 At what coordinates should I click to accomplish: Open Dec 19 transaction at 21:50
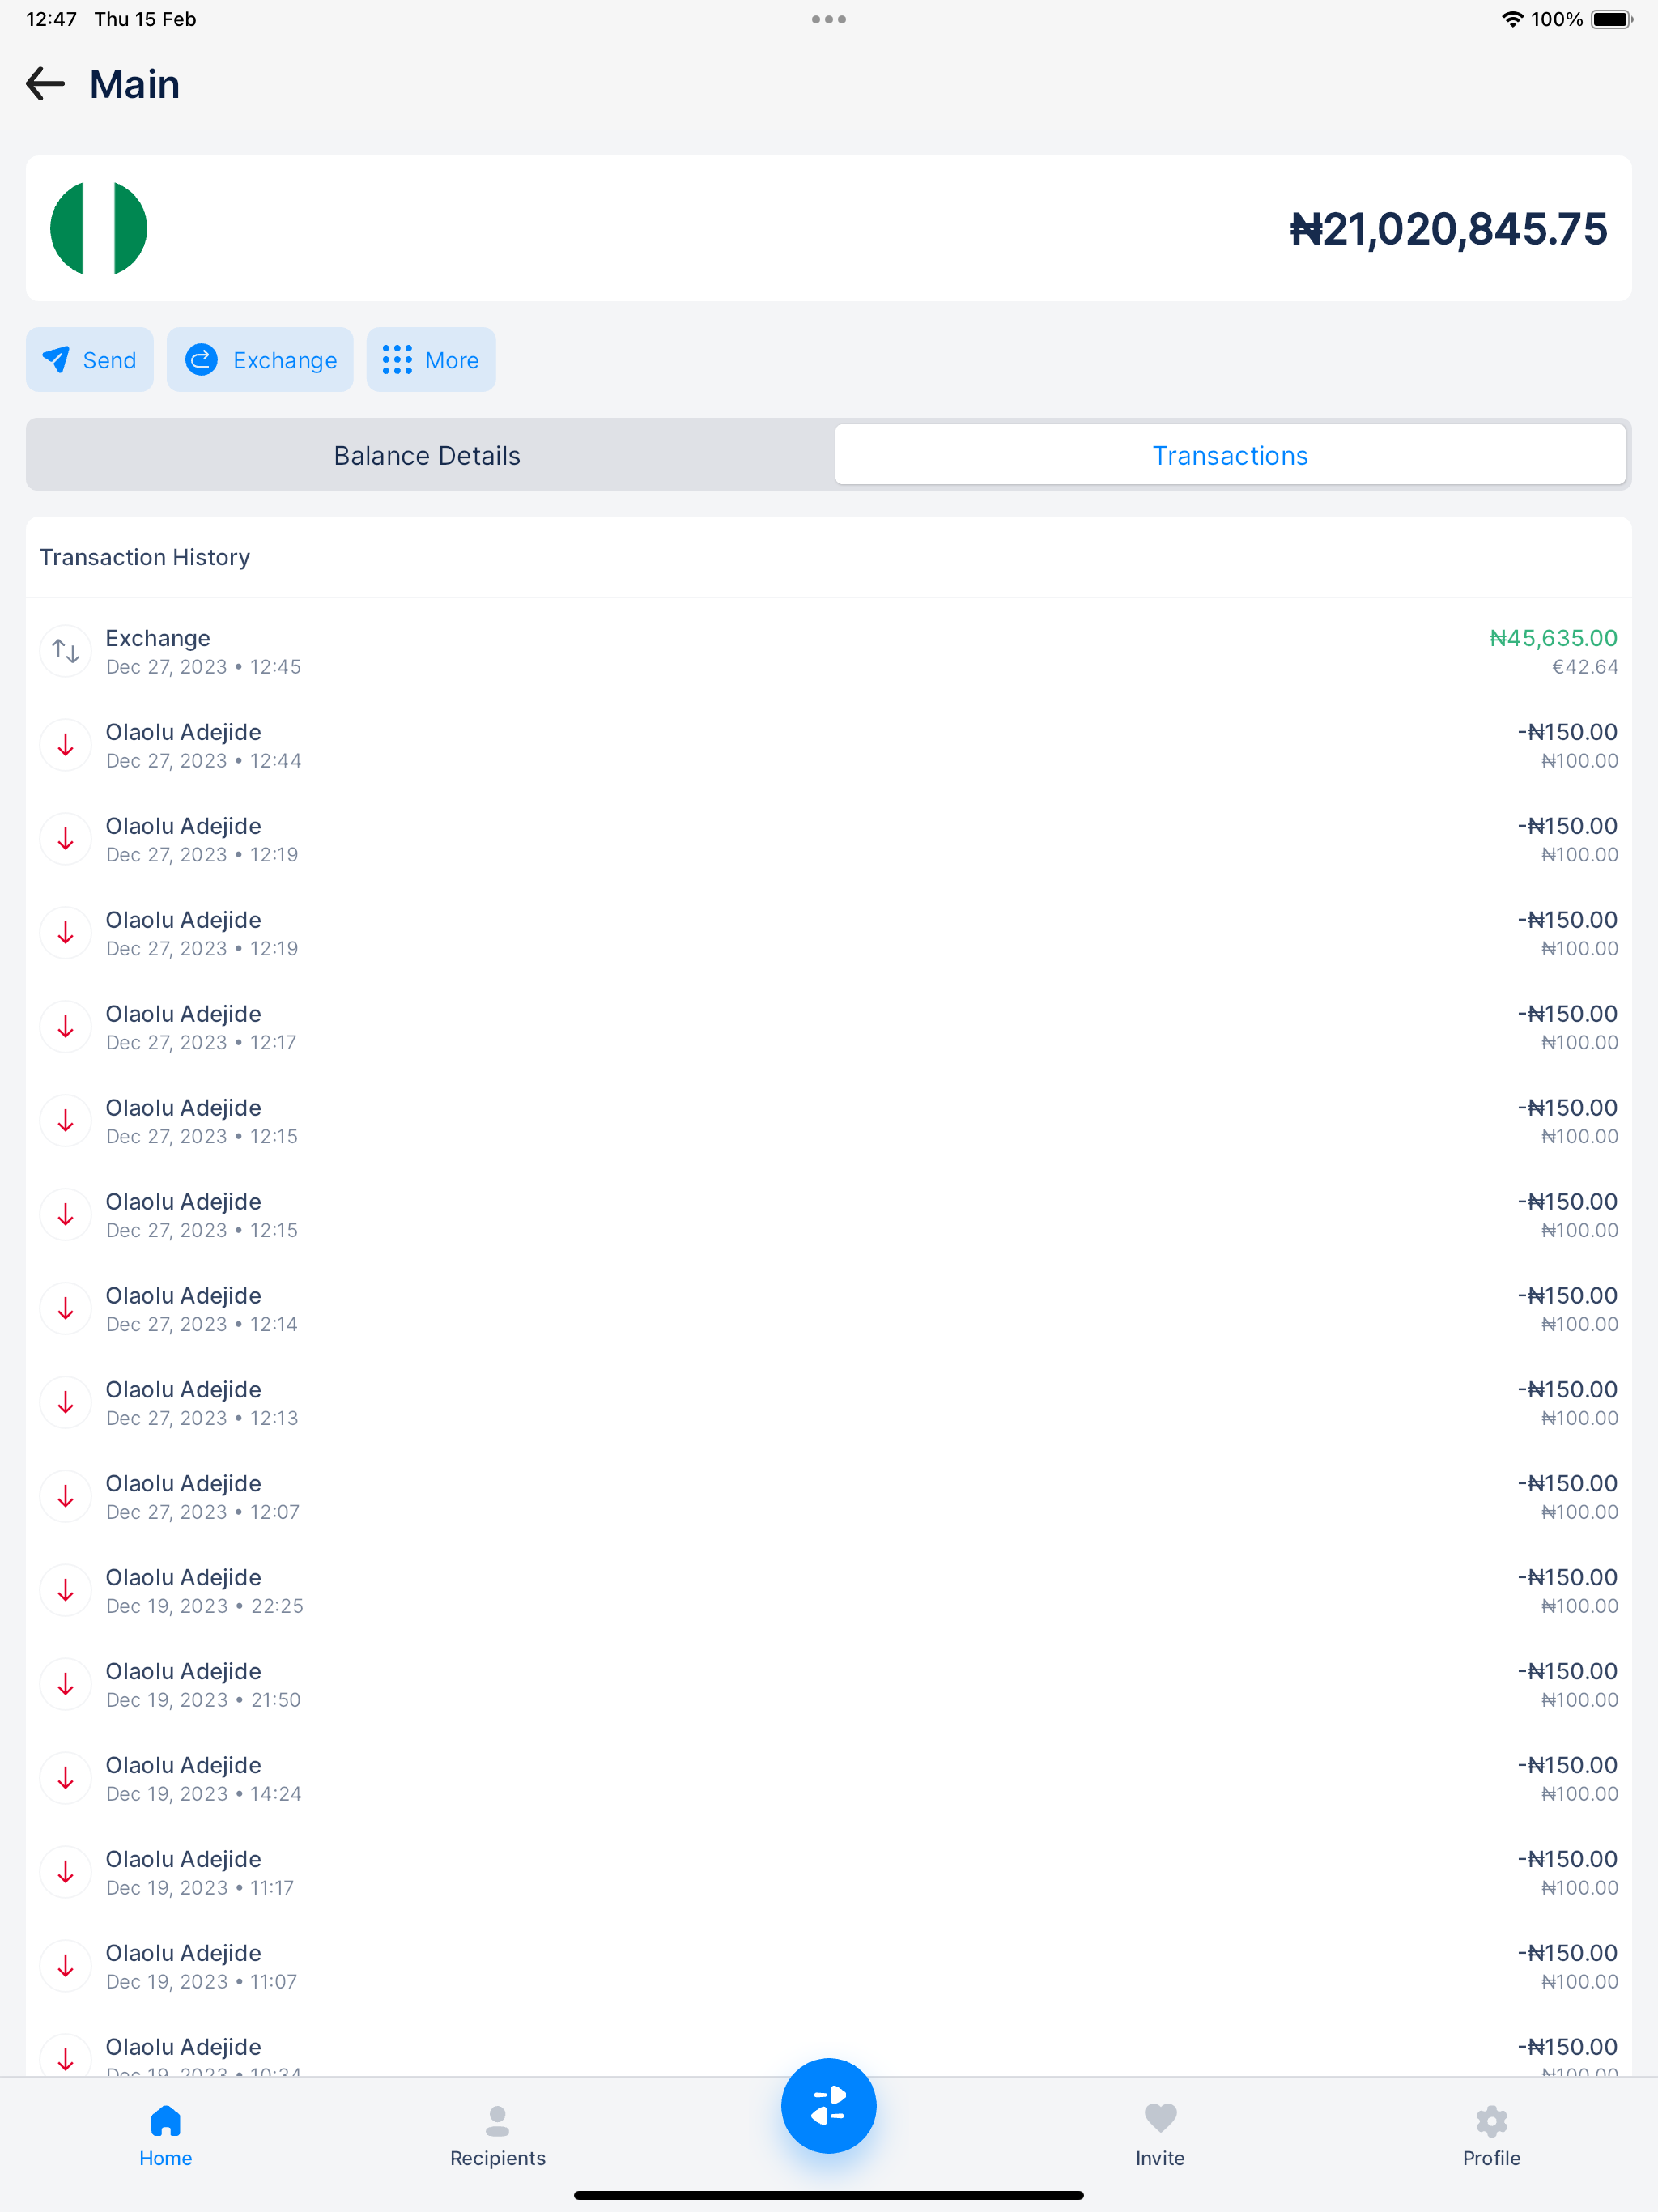click(829, 1685)
